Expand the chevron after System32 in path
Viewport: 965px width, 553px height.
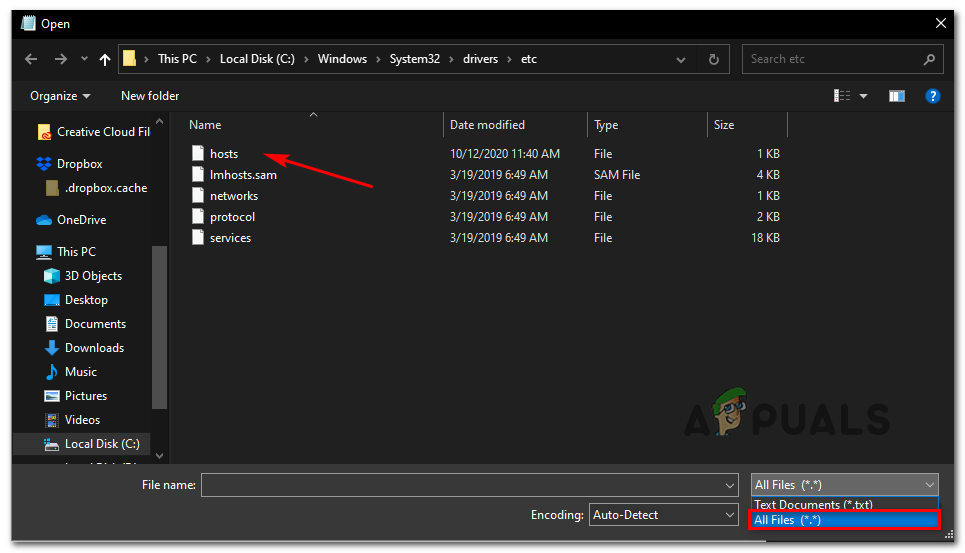[x=451, y=60]
